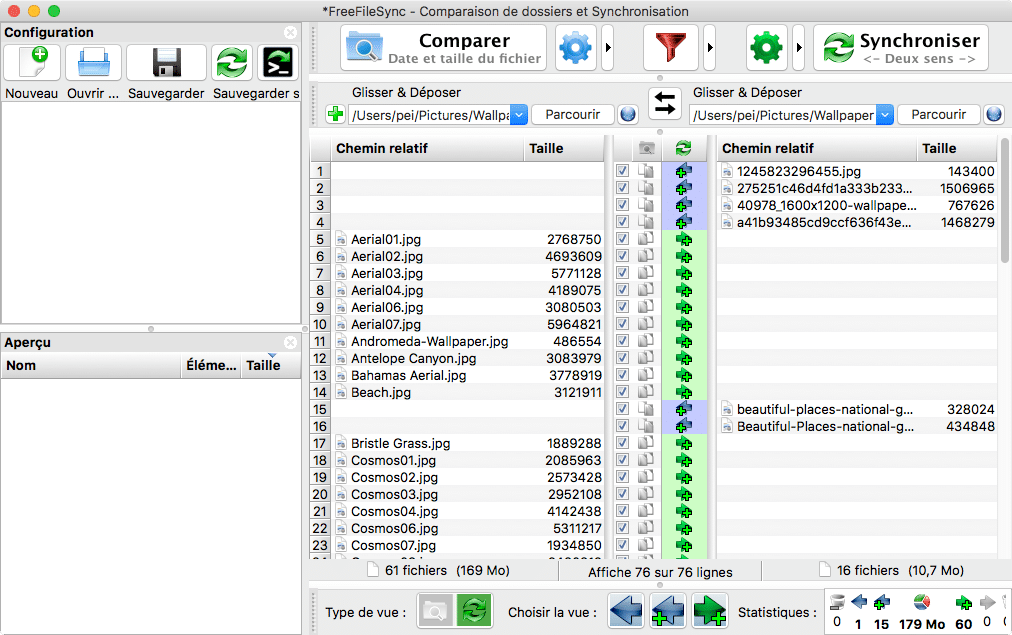Click the Nouveau configuration icon
This screenshot has height=635, width=1012.
[x=32, y=63]
